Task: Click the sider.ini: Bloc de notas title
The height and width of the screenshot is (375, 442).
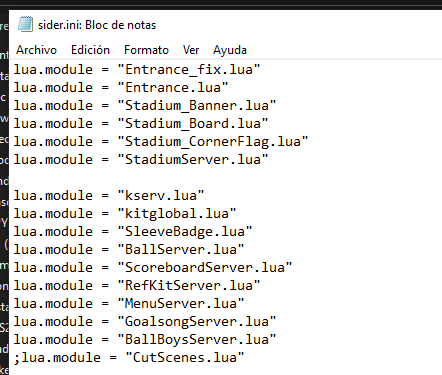Action: pyautogui.click(x=97, y=25)
